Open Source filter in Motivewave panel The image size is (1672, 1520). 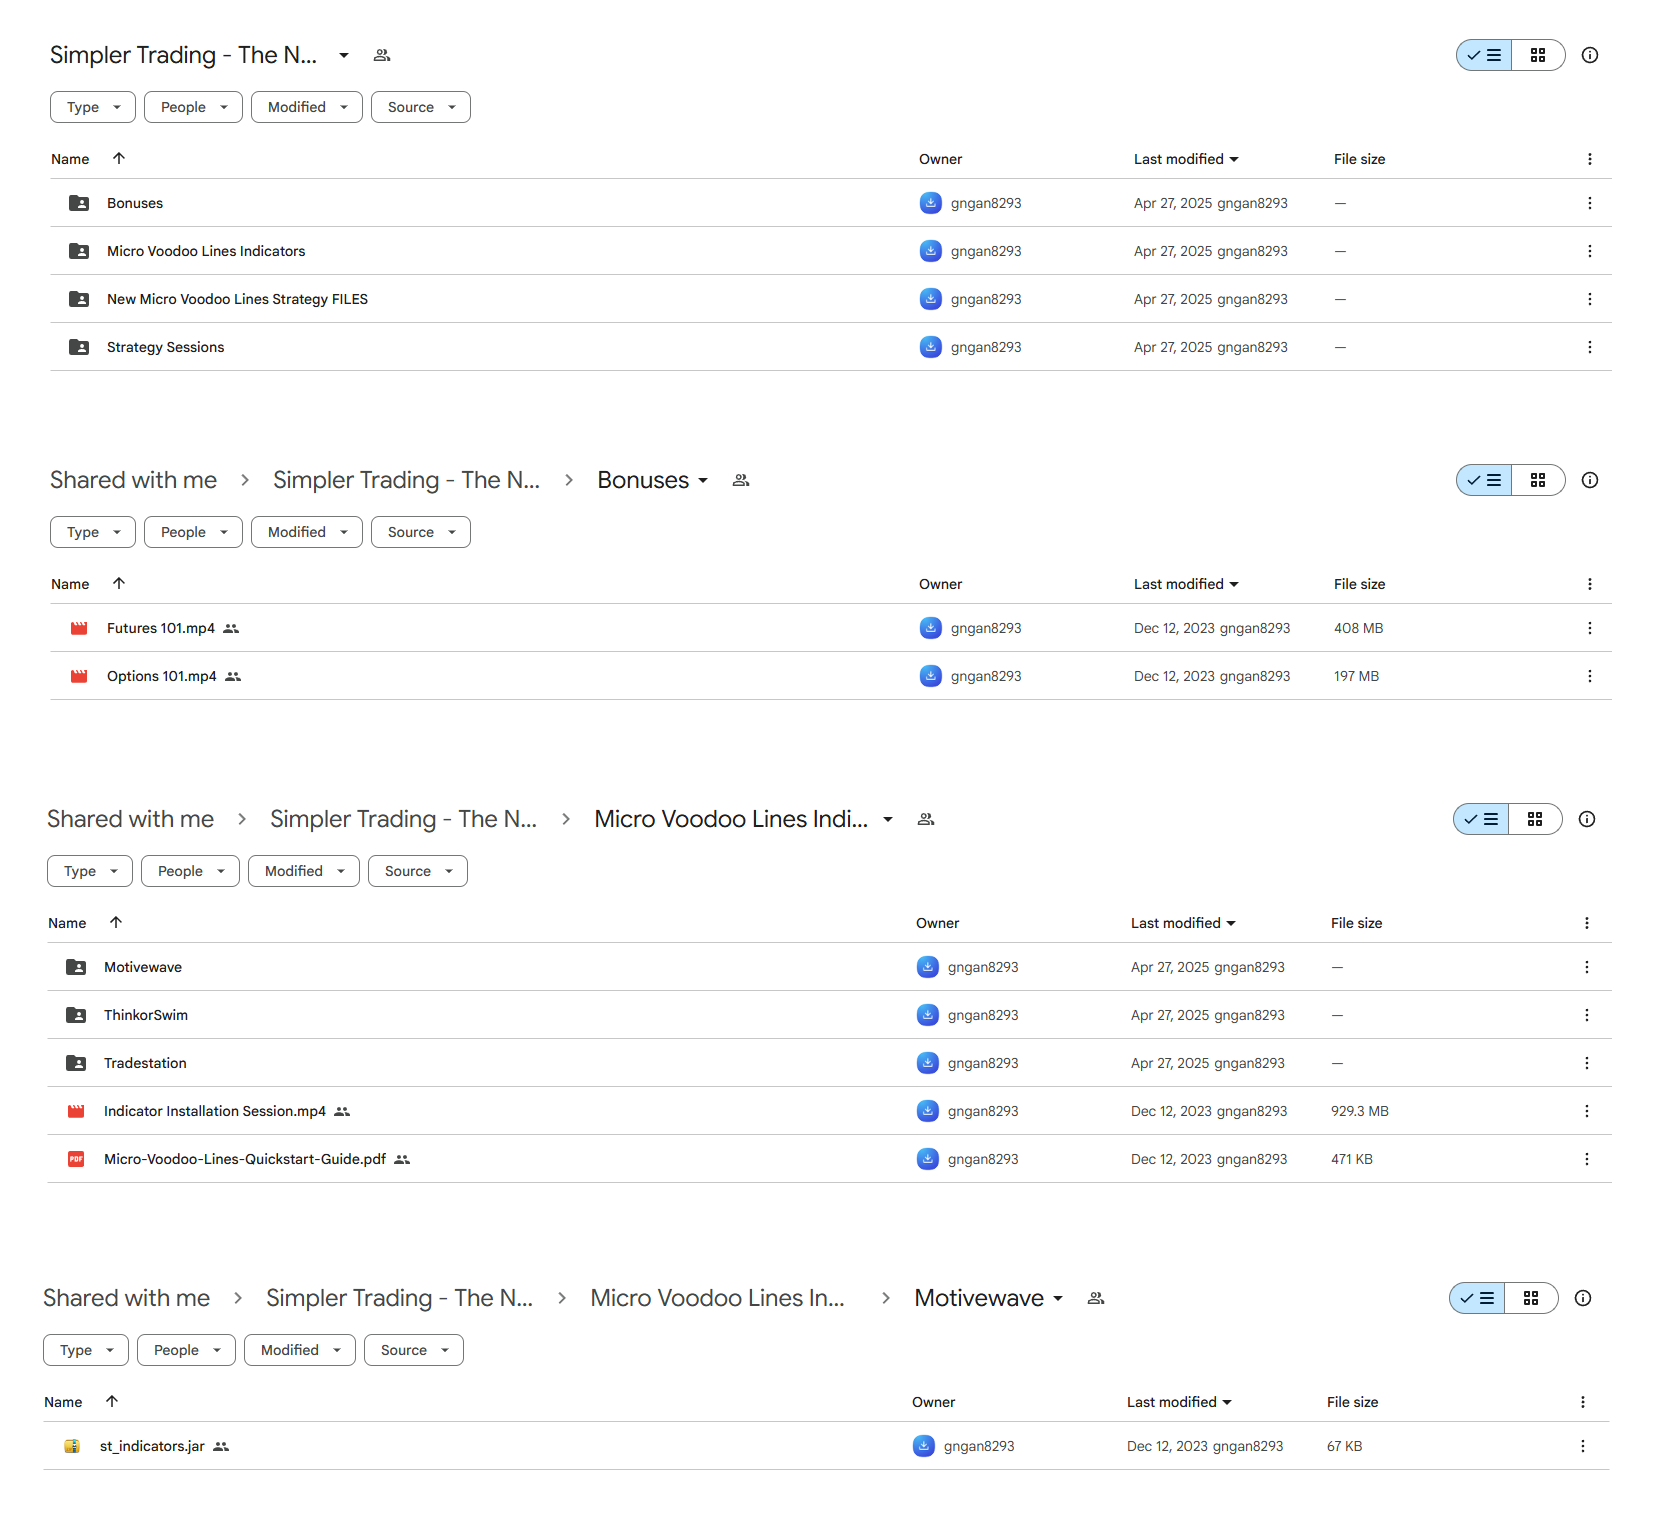(x=413, y=1350)
